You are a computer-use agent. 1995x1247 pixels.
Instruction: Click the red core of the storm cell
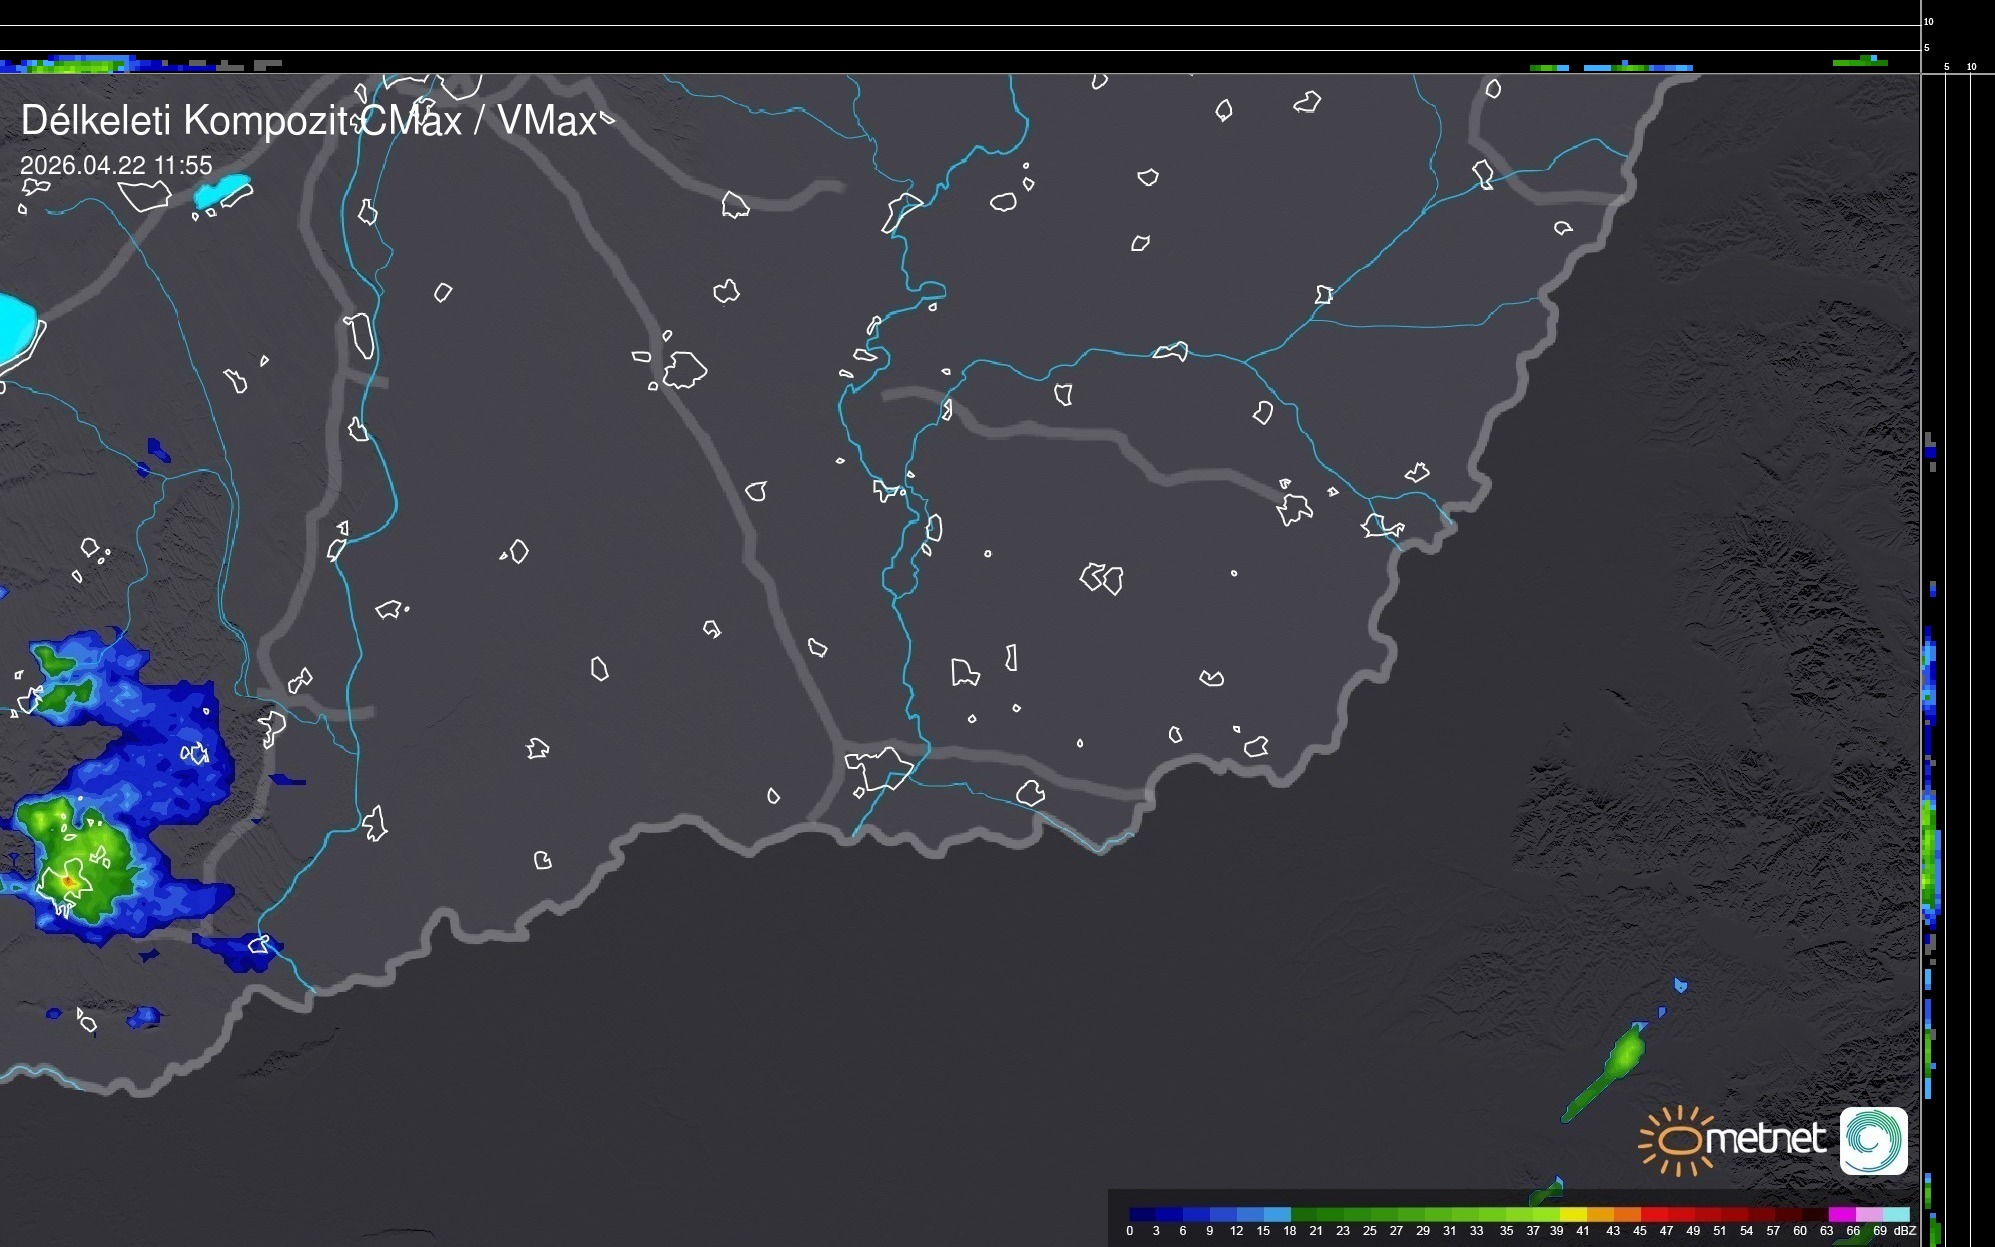coord(67,881)
